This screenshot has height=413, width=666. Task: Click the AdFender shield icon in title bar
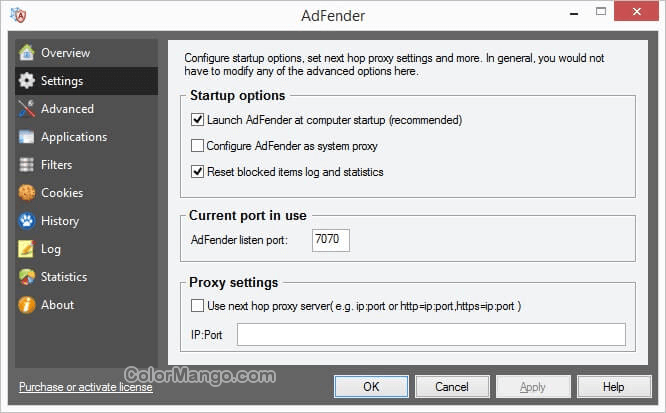[19, 15]
